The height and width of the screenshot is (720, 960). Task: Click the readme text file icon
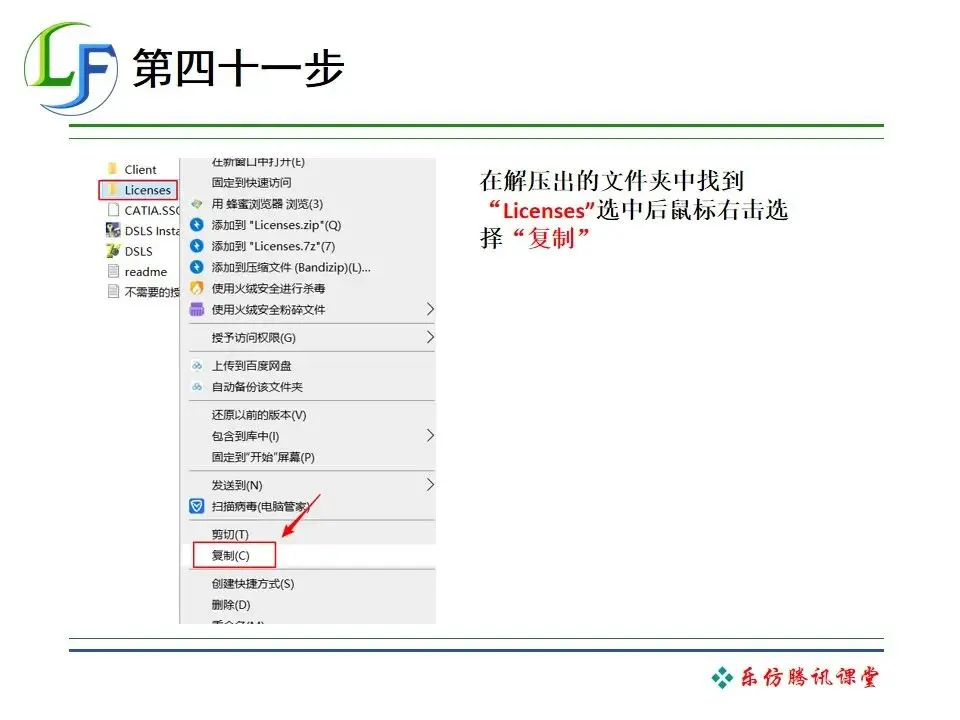(x=113, y=271)
